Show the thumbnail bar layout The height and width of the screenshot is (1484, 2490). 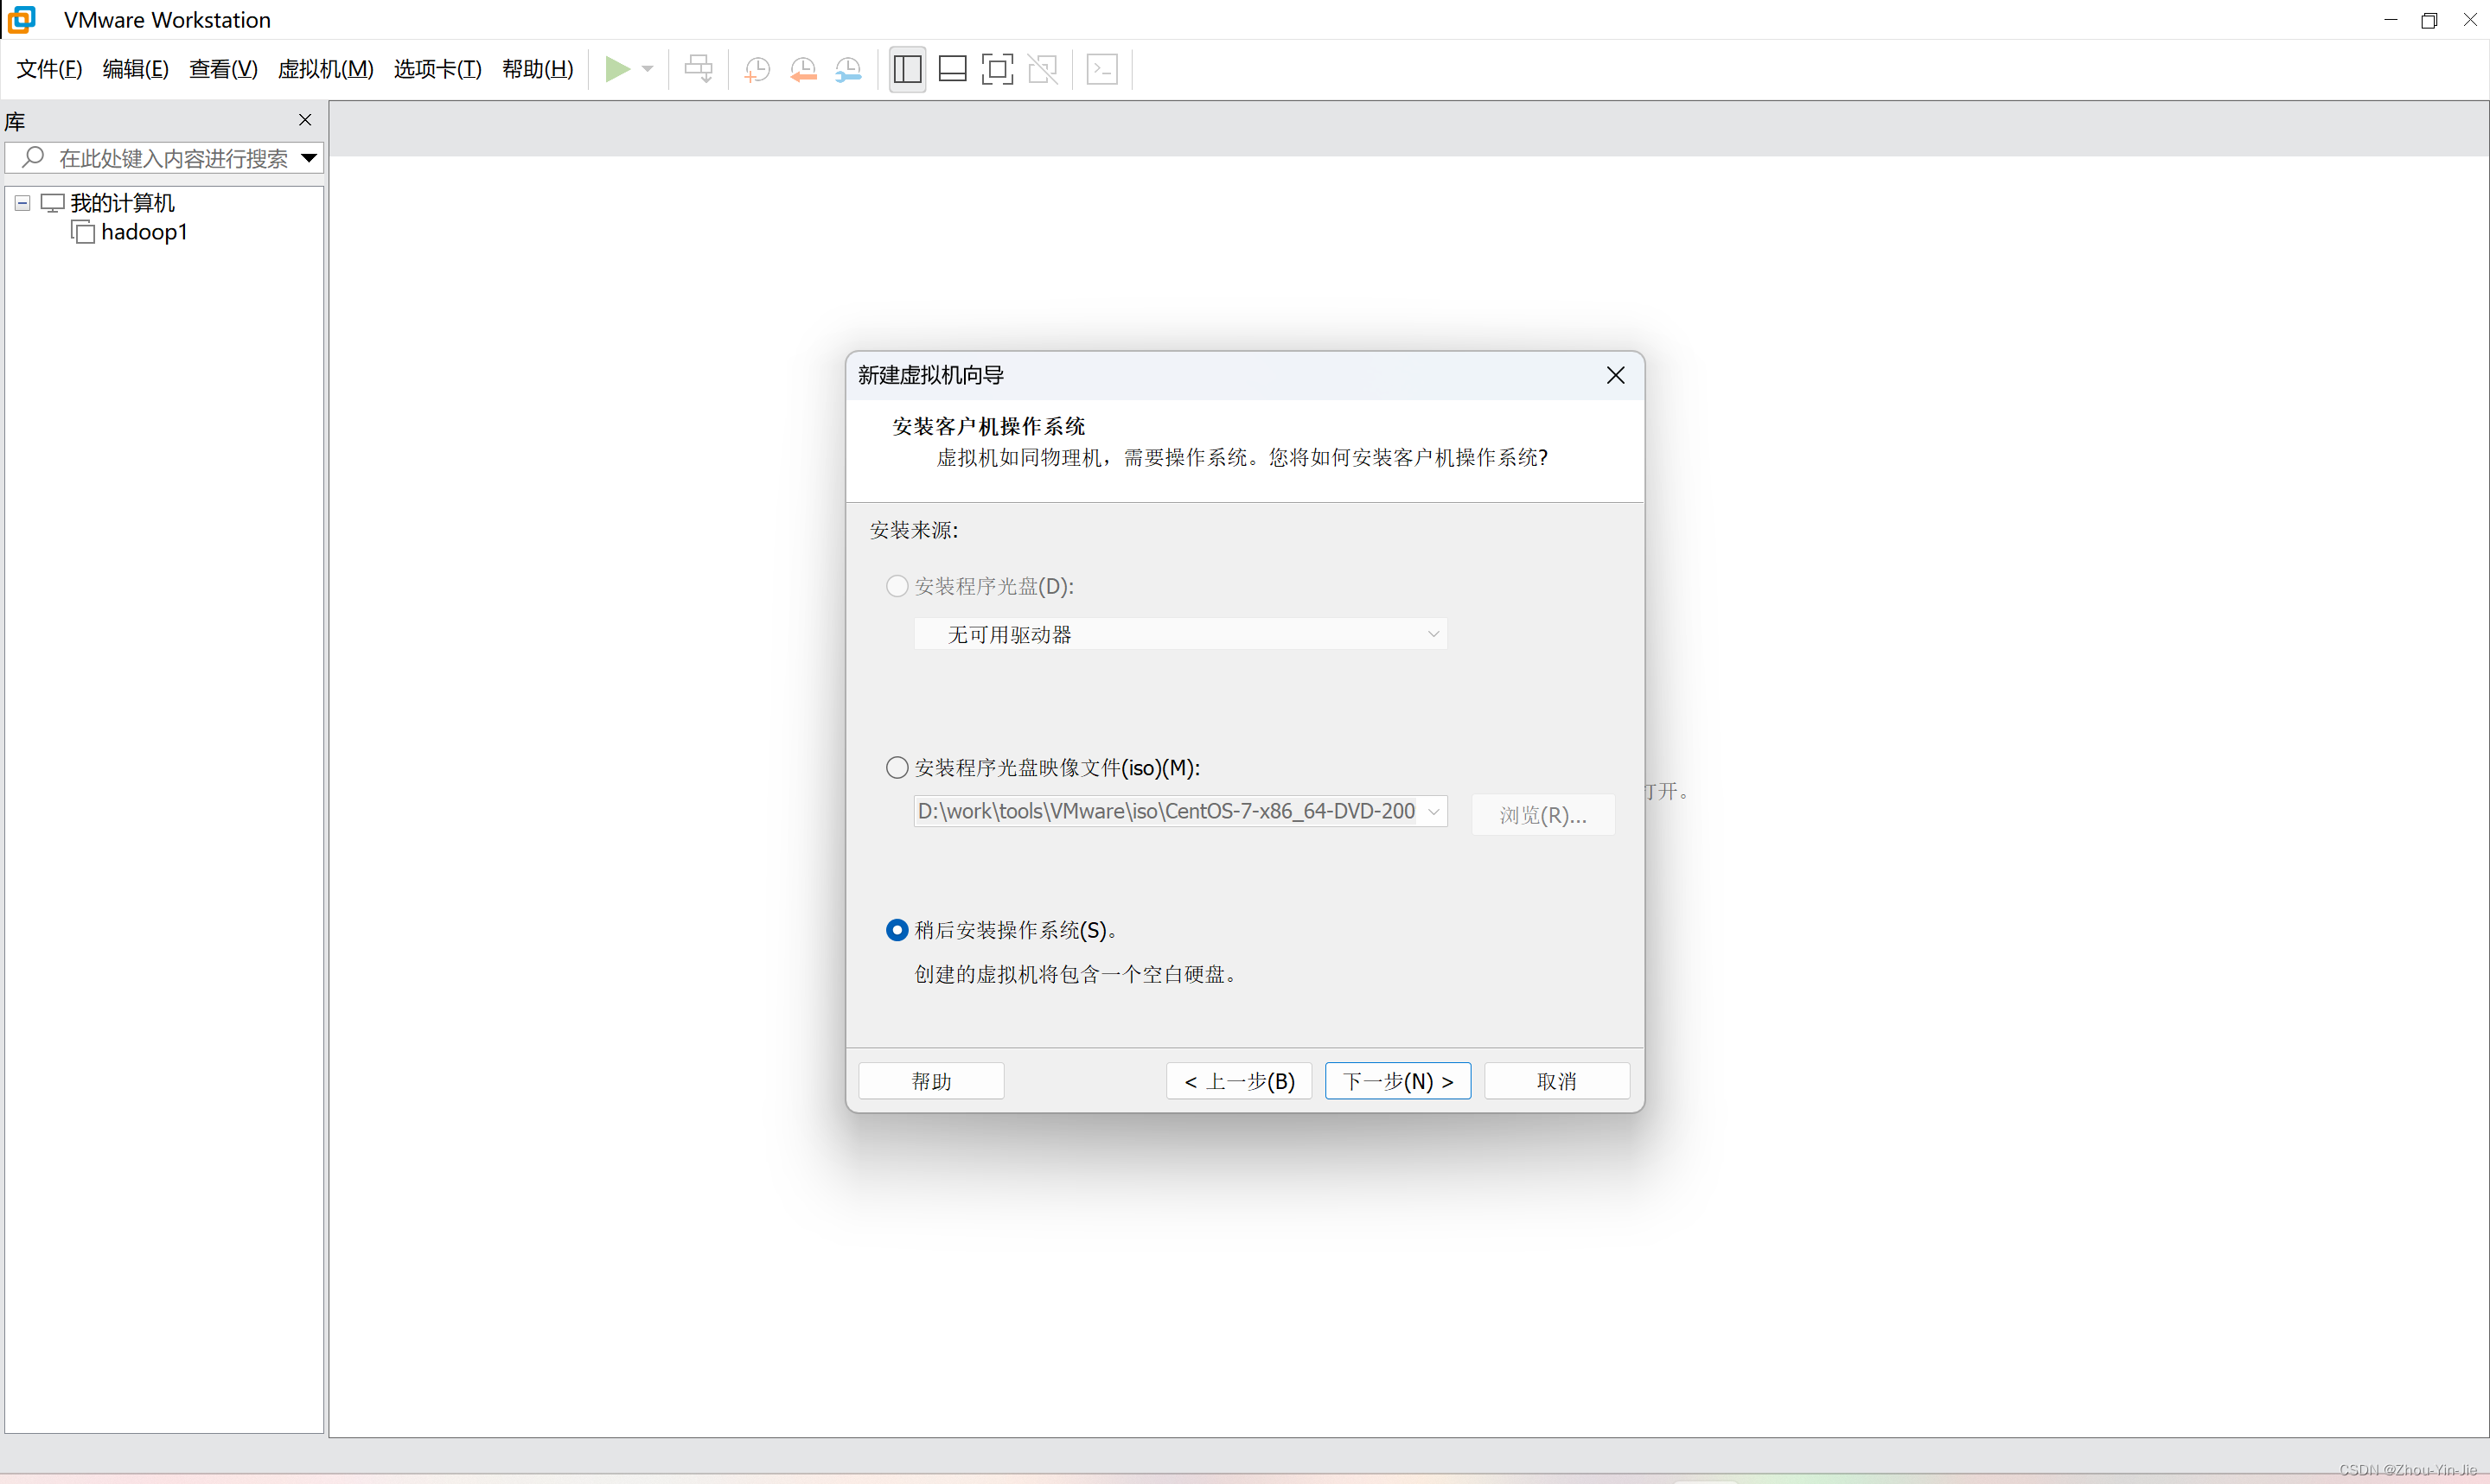click(951, 69)
